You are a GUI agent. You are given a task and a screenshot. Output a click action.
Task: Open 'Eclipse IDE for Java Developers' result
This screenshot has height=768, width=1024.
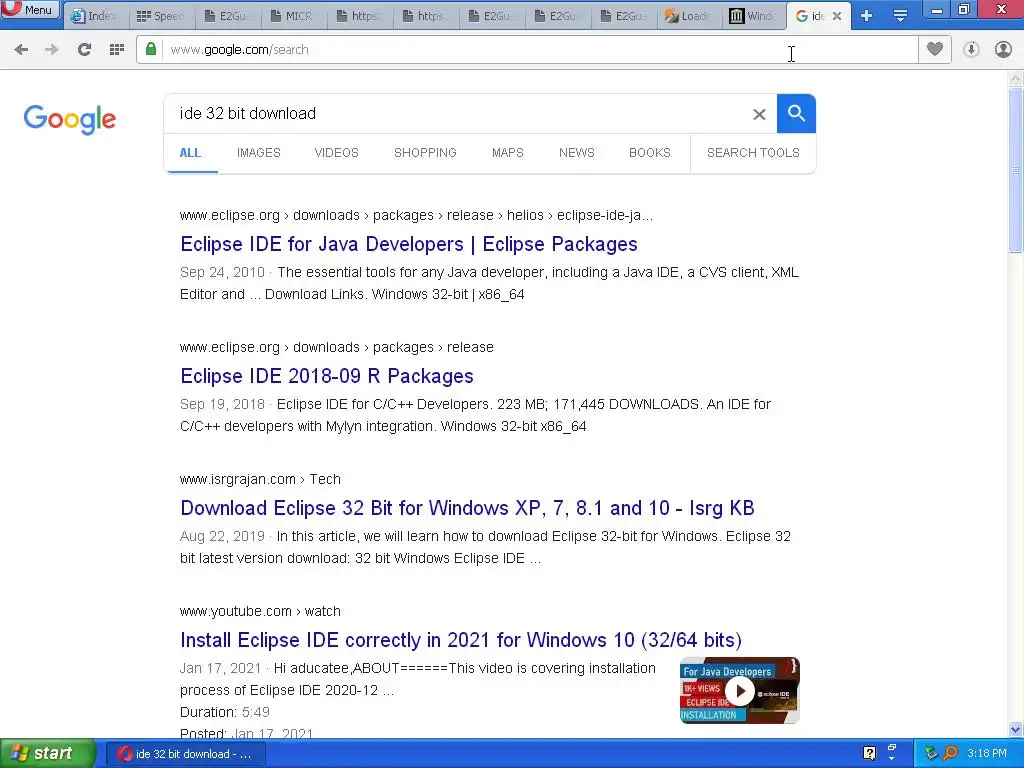409,244
